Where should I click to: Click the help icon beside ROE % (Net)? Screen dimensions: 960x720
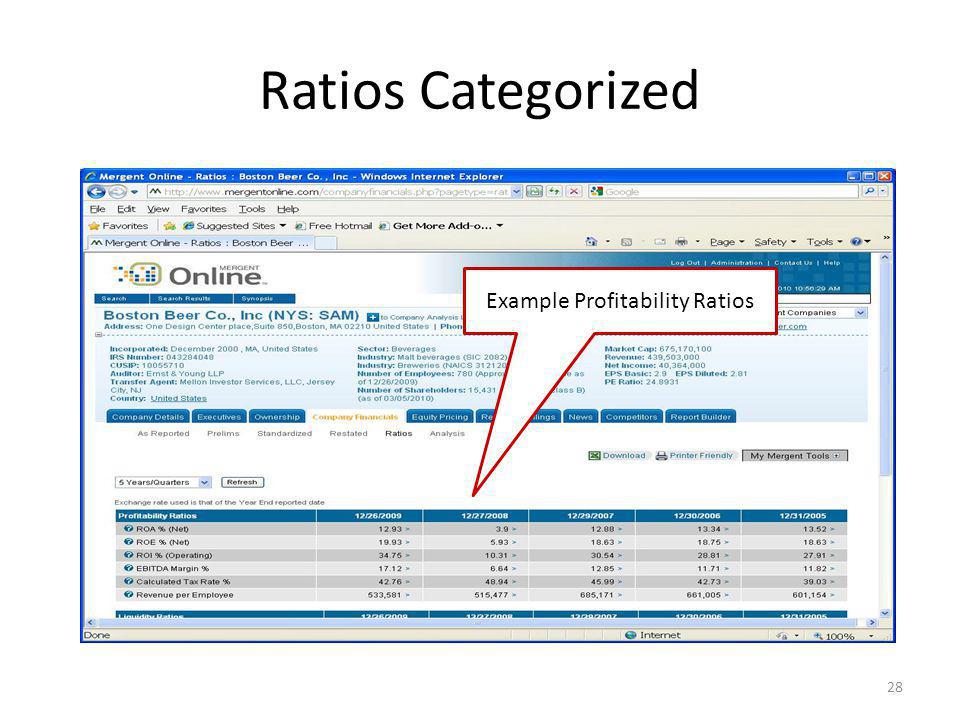(x=129, y=542)
